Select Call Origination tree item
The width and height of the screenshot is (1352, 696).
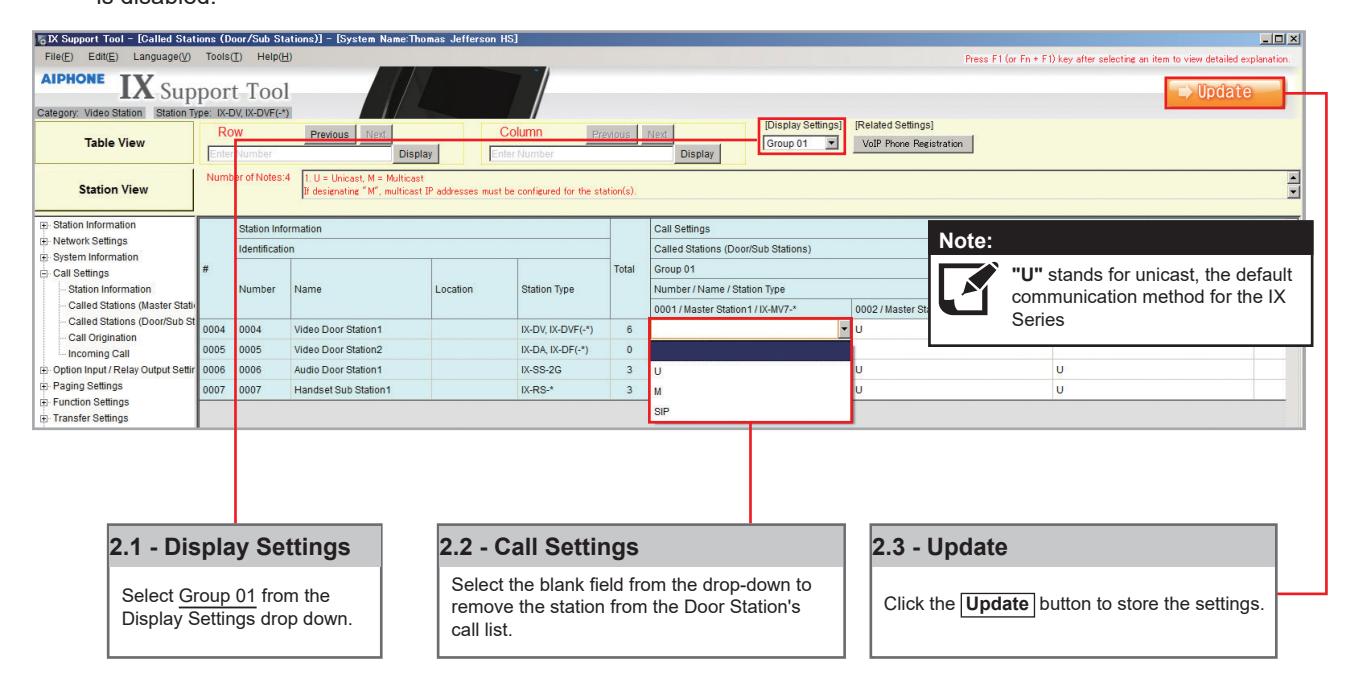tap(100, 338)
